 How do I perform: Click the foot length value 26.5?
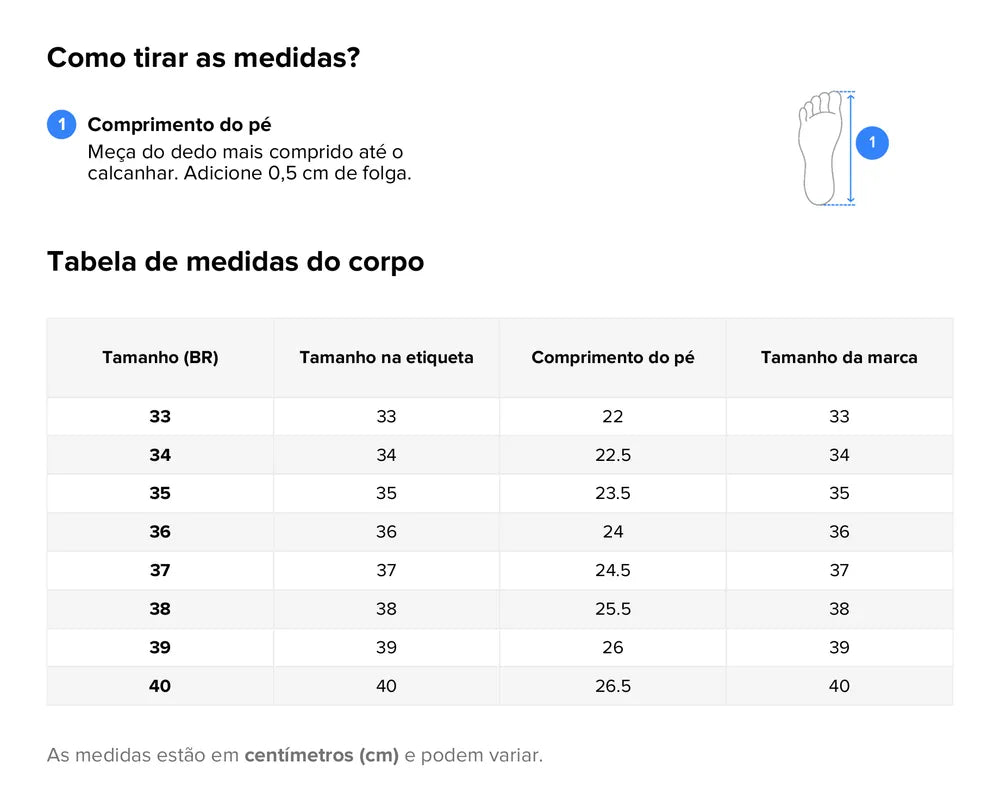click(613, 686)
